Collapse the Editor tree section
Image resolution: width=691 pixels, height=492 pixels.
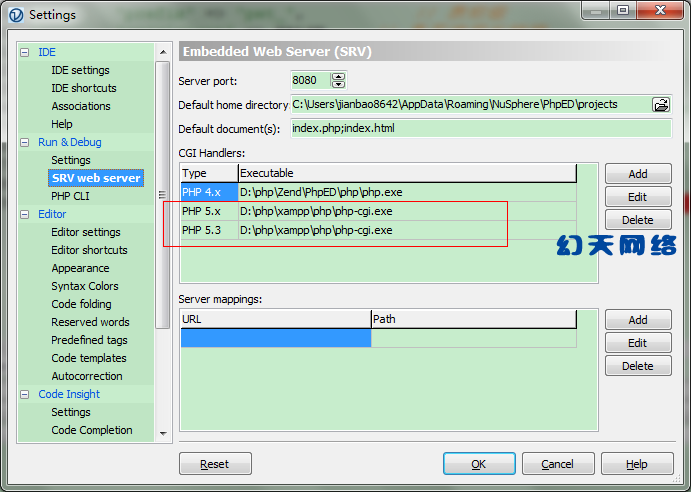(25, 214)
